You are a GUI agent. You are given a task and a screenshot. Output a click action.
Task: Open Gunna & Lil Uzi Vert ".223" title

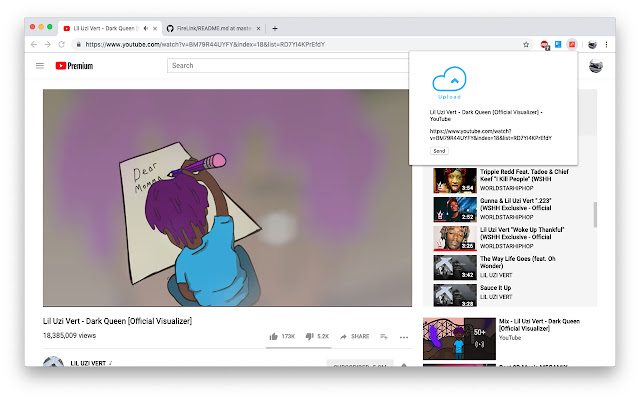(516, 204)
